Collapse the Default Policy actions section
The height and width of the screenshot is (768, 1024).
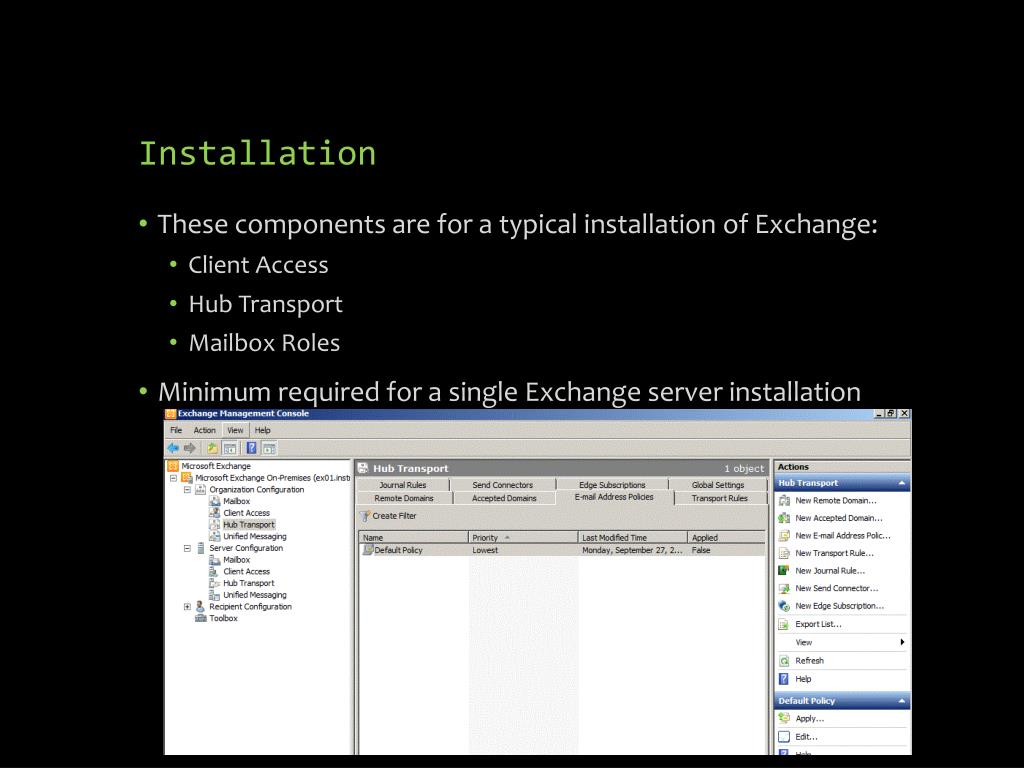902,701
